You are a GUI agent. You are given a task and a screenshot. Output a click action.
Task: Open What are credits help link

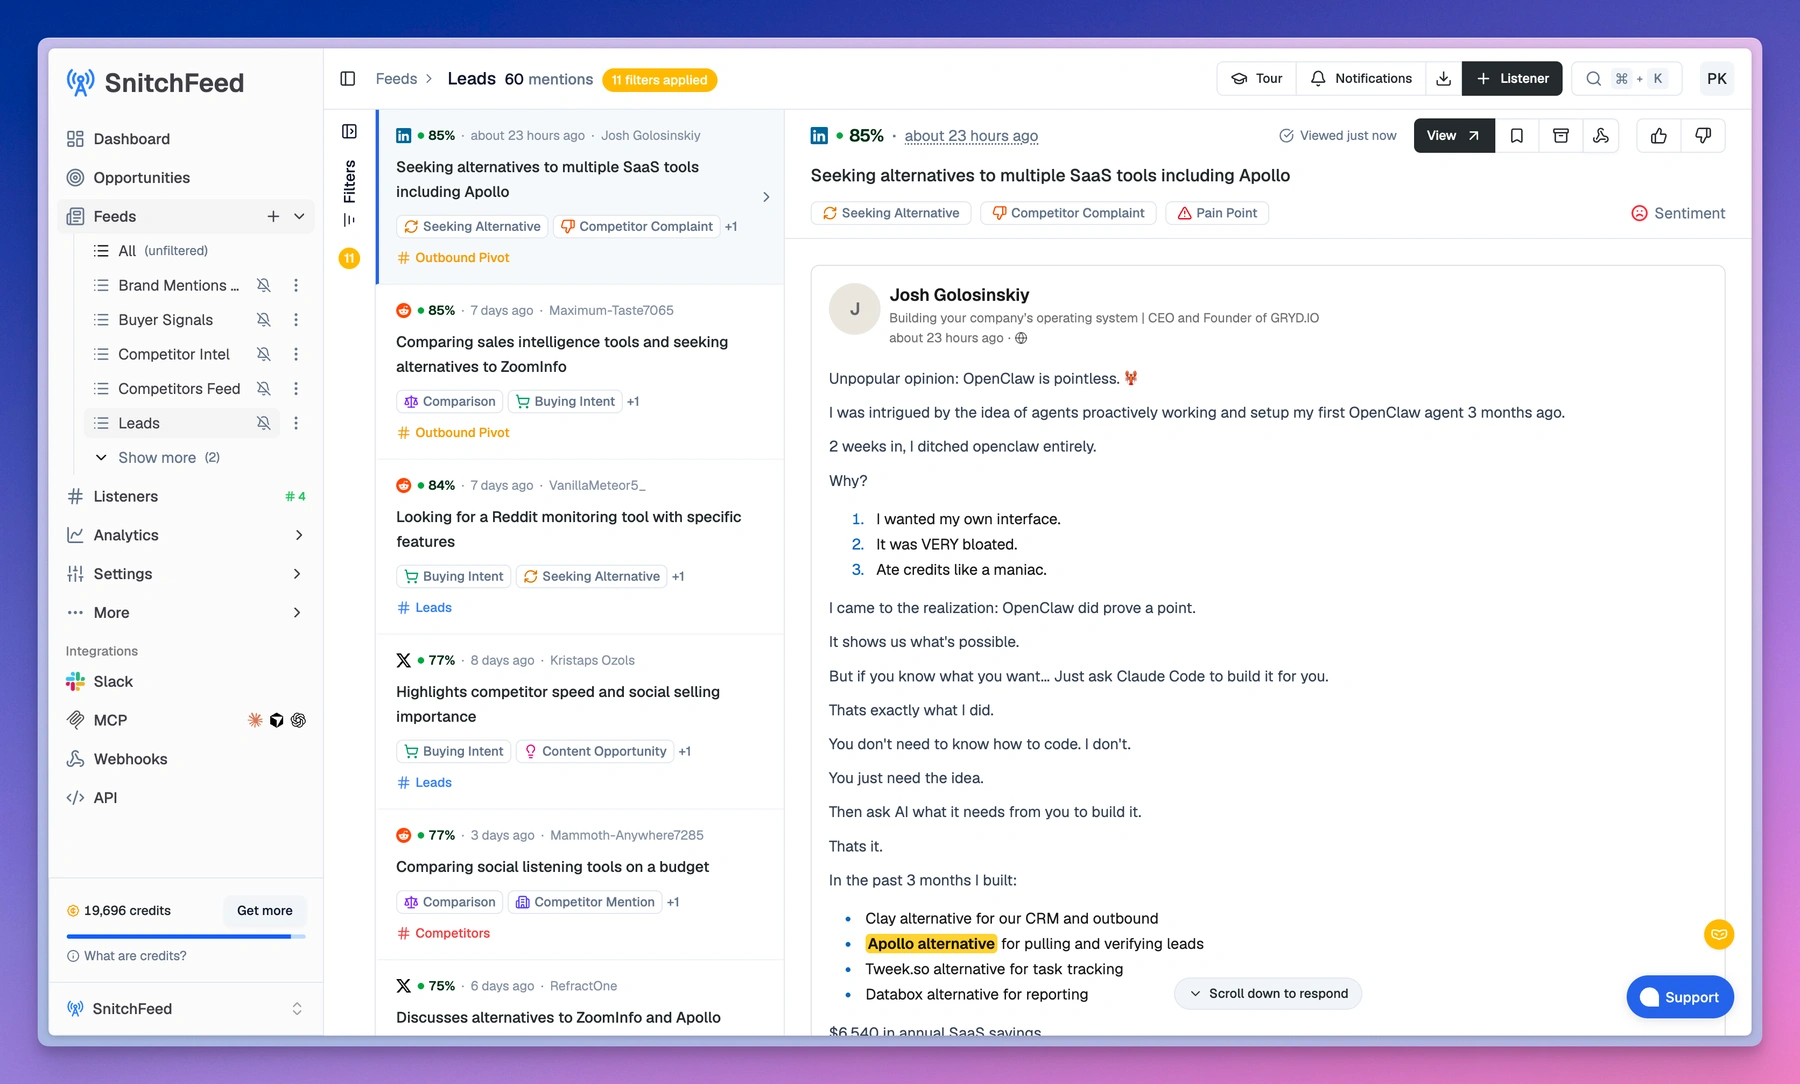(x=127, y=956)
